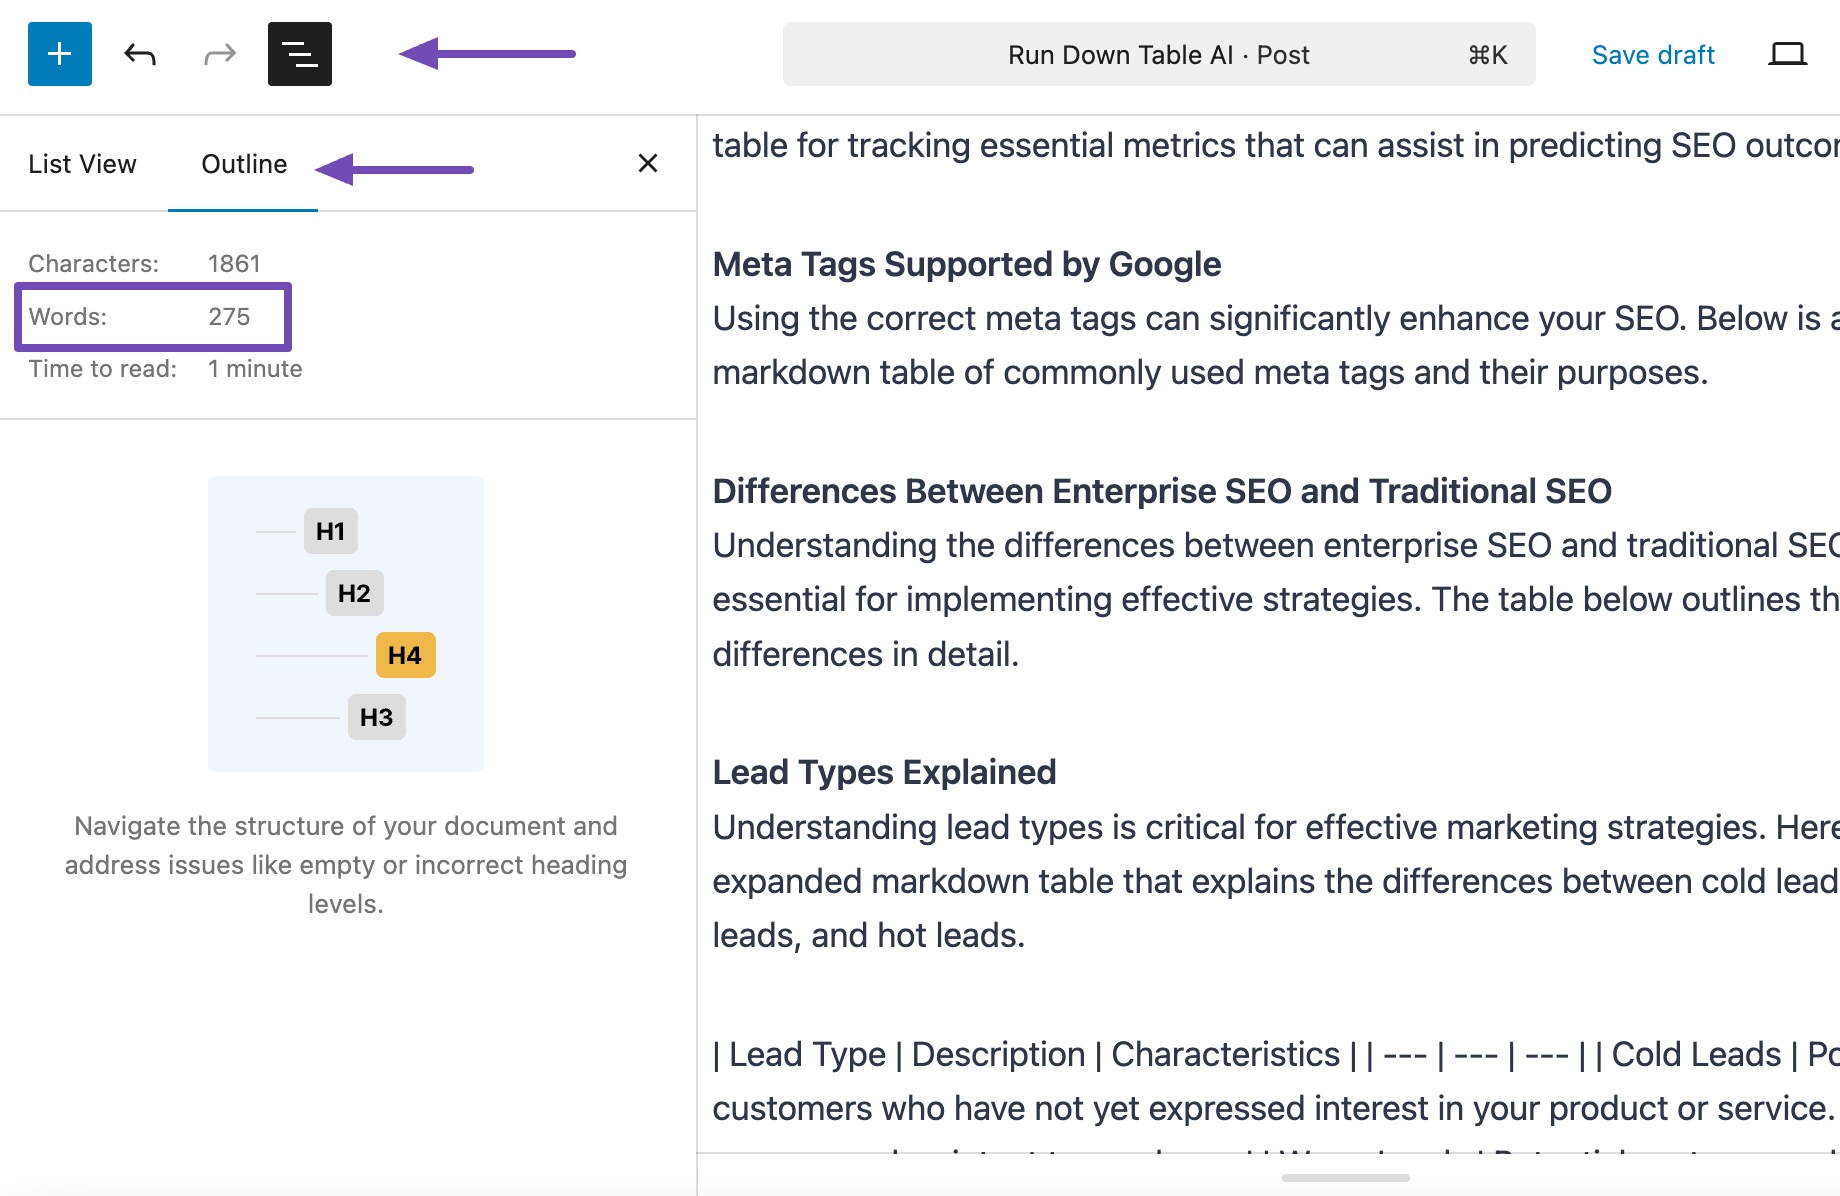1840x1196 pixels.
Task: Click Save draft
Action: (1653, 55)
